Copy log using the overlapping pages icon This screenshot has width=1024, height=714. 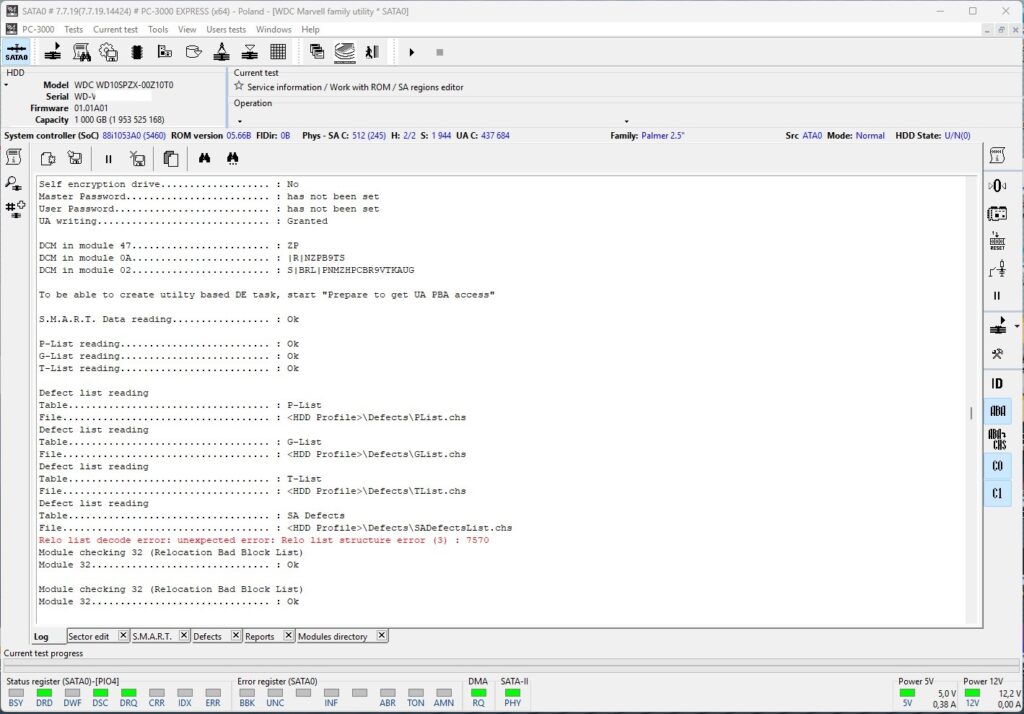pyautogui.click(x=170, y=159)
